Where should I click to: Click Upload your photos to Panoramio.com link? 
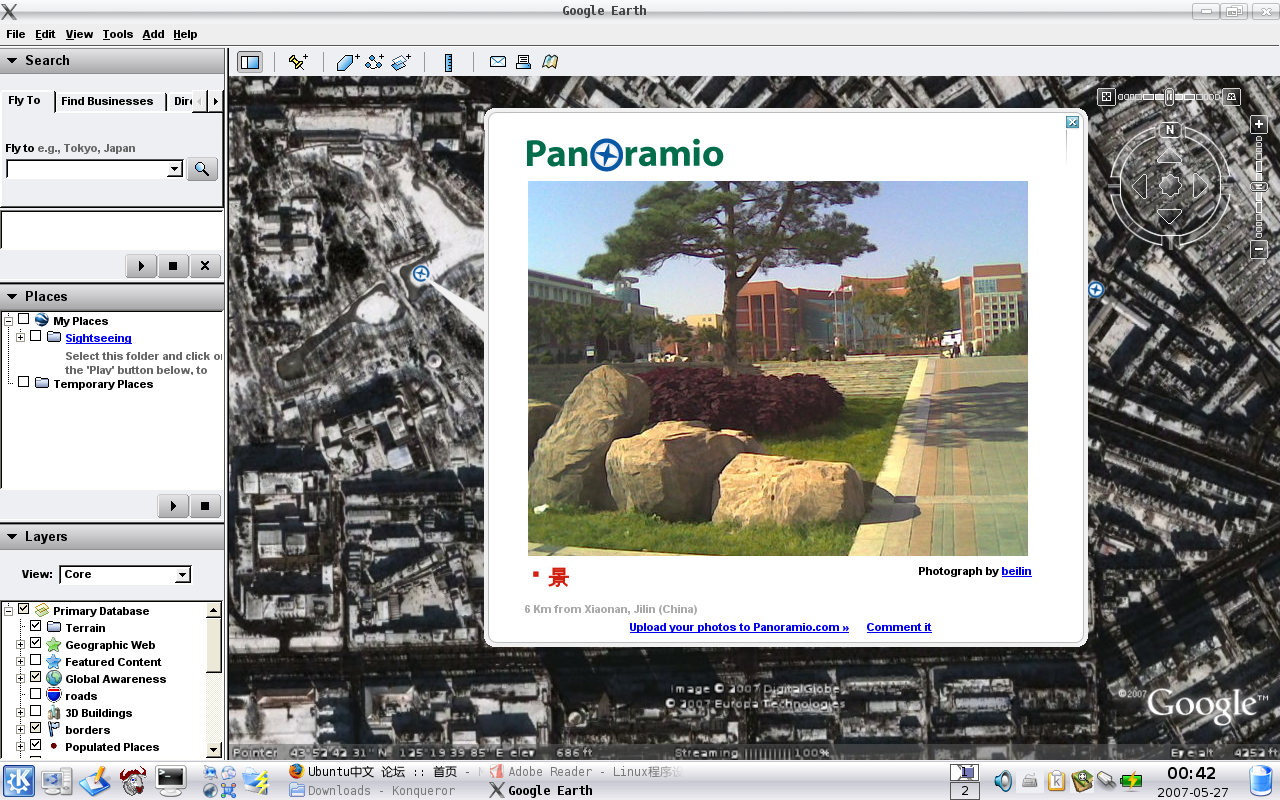pos(739,627)
